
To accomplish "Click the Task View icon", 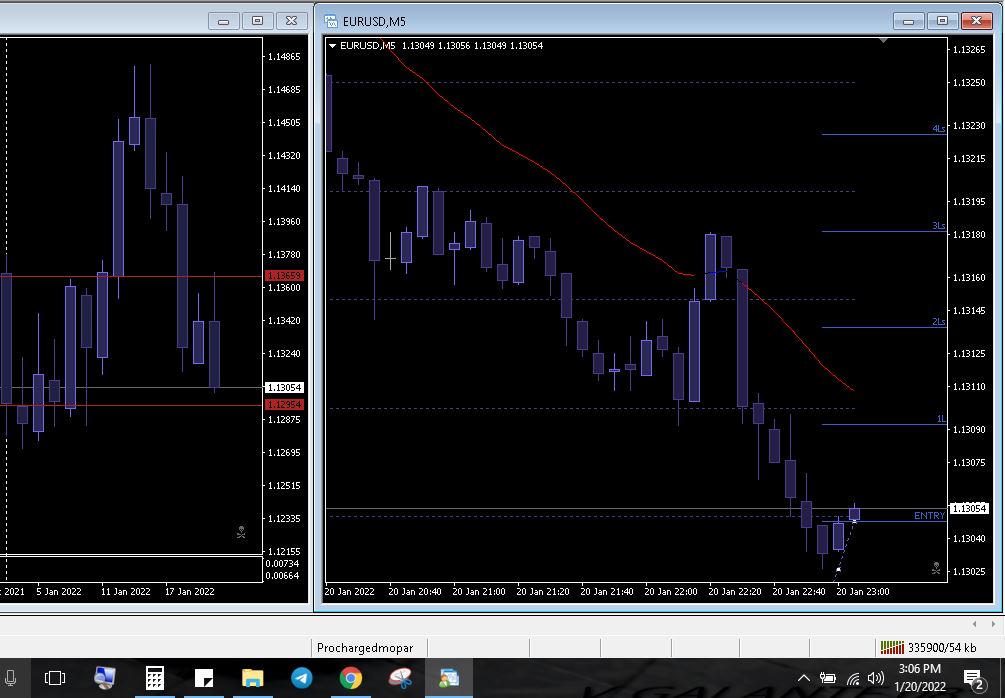I will [x=55, y=679].
